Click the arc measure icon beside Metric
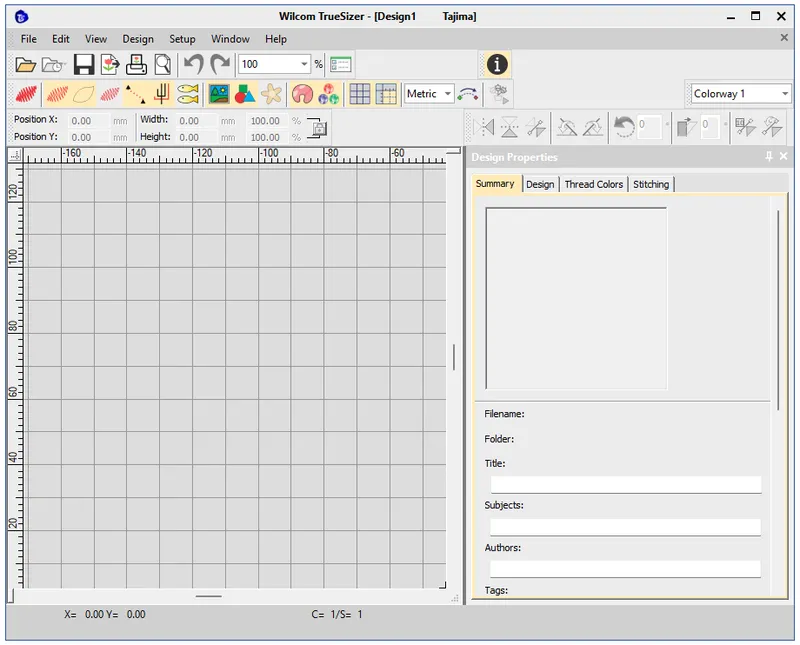Viewport: 800px width, 645px height. [x=468, y=94]
